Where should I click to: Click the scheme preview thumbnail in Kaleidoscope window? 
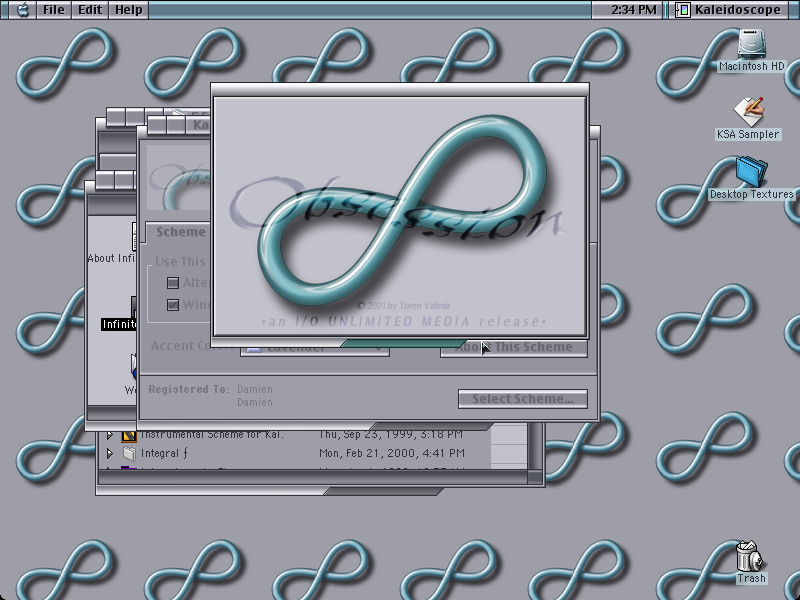pos(179,178)
